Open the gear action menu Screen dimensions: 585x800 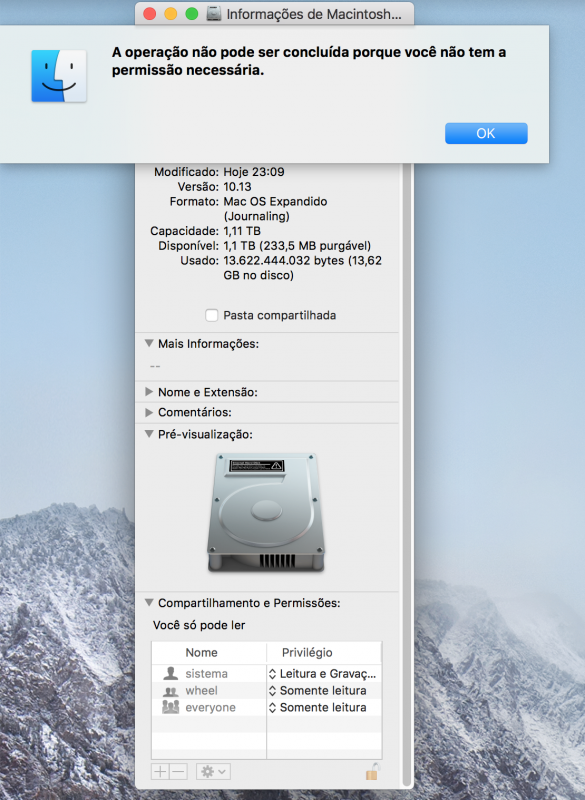coord(214,771)
